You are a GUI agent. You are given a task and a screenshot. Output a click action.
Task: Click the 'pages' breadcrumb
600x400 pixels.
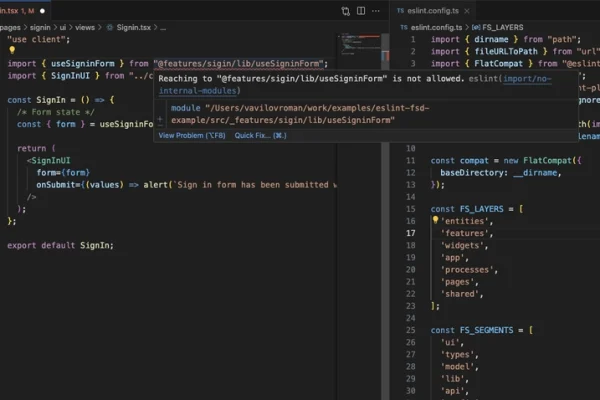[x=10, y=28]
